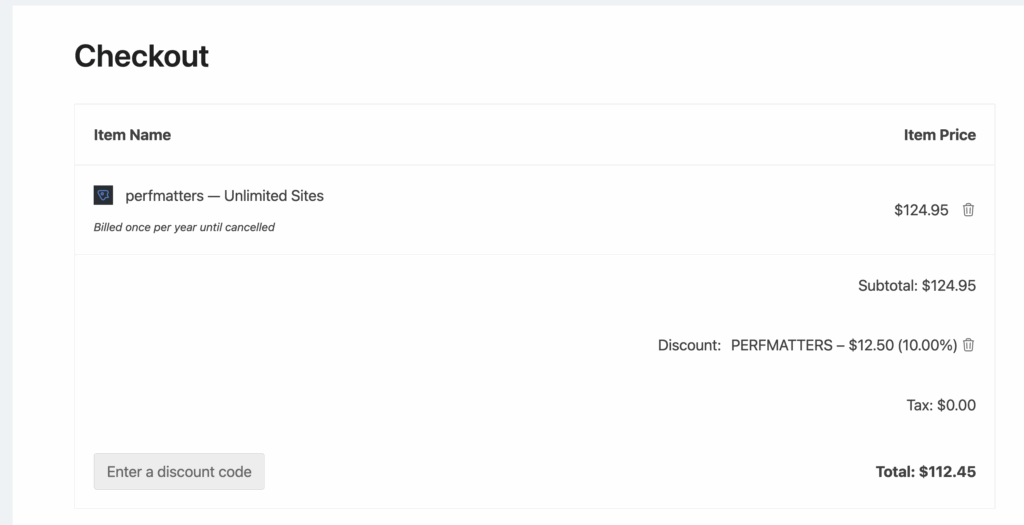This screenshot has height=525, width=1024.
Task: Click the Checkout page heading
Action: pos(141,56)
